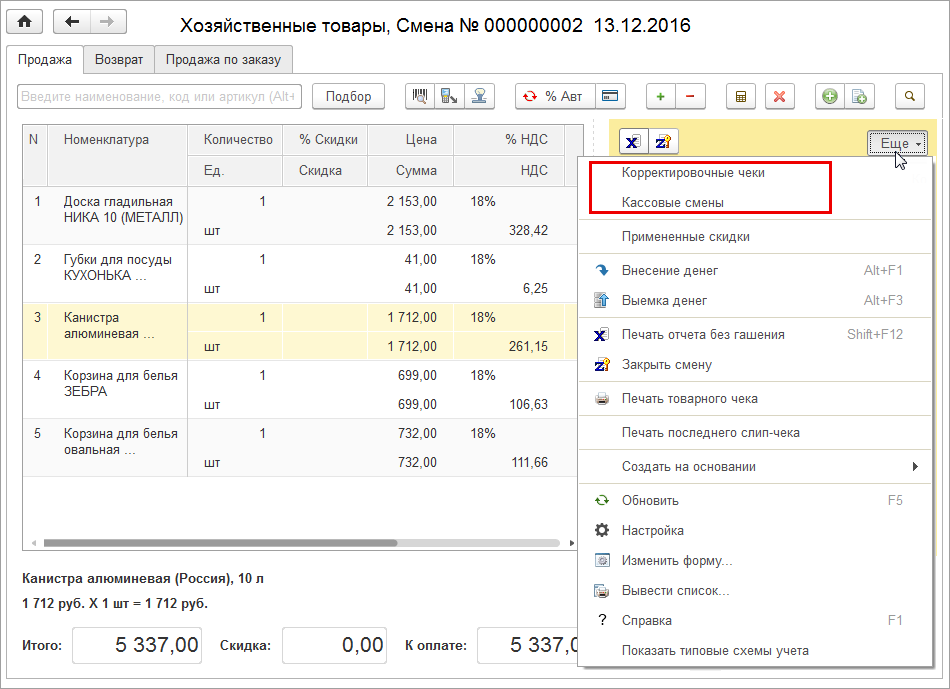
Task: Click the К оплате amount field
Action: (528, 645)
